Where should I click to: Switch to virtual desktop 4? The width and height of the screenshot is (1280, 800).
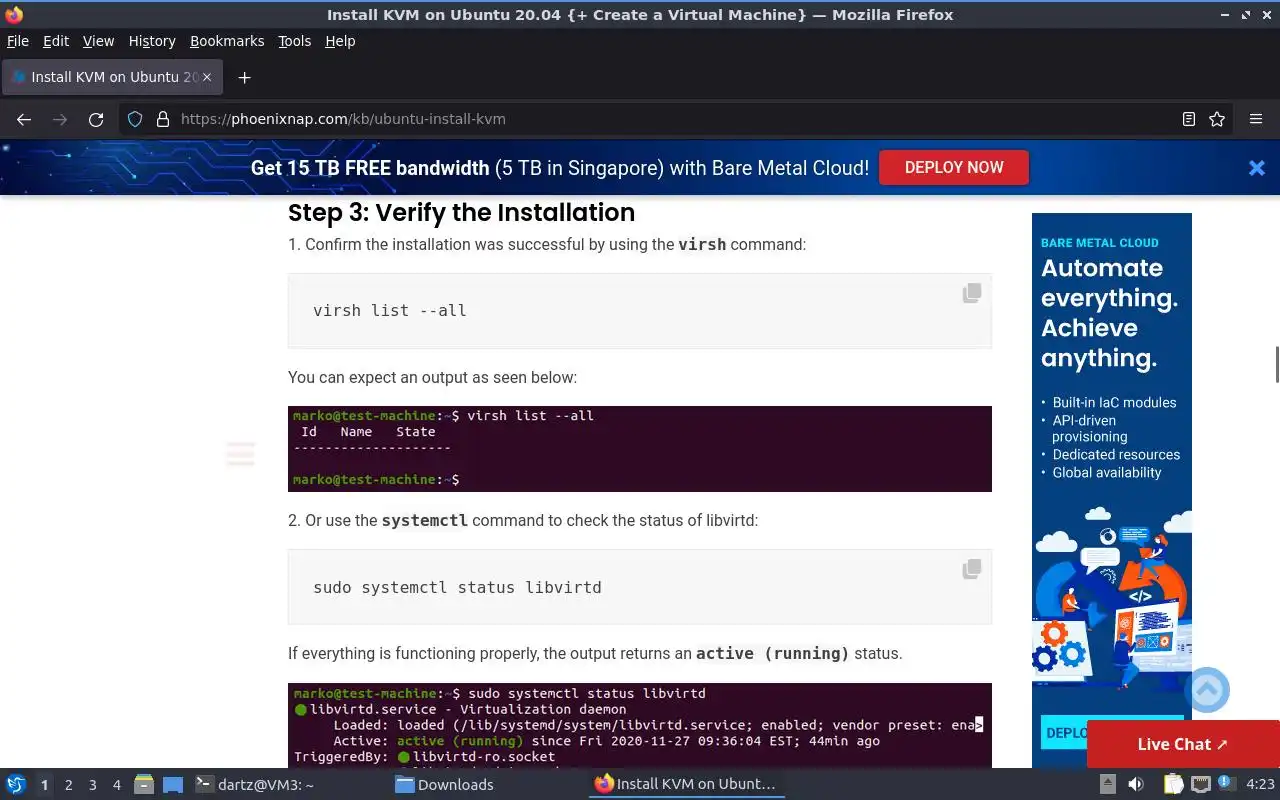[x=117, y=785]
